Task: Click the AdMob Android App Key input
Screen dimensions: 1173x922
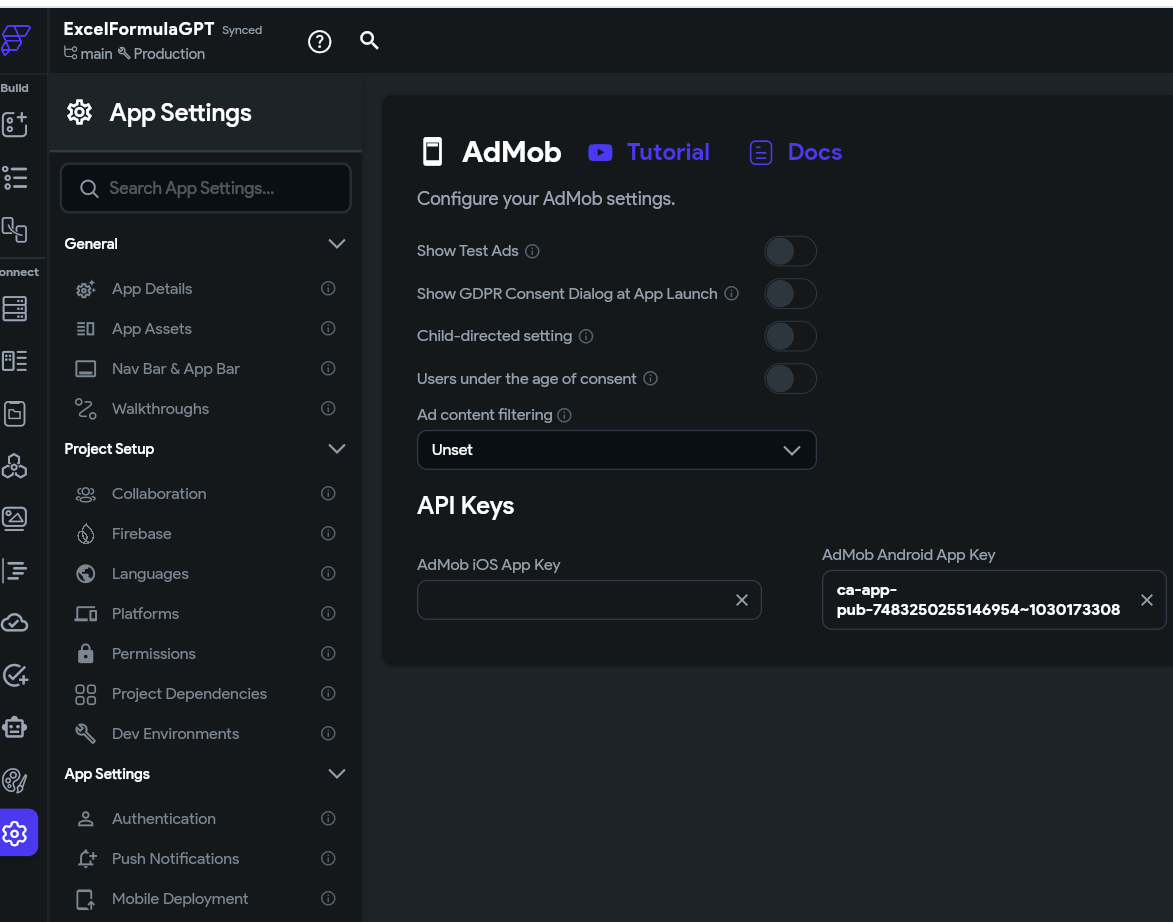Action: [x=993, y=600]
